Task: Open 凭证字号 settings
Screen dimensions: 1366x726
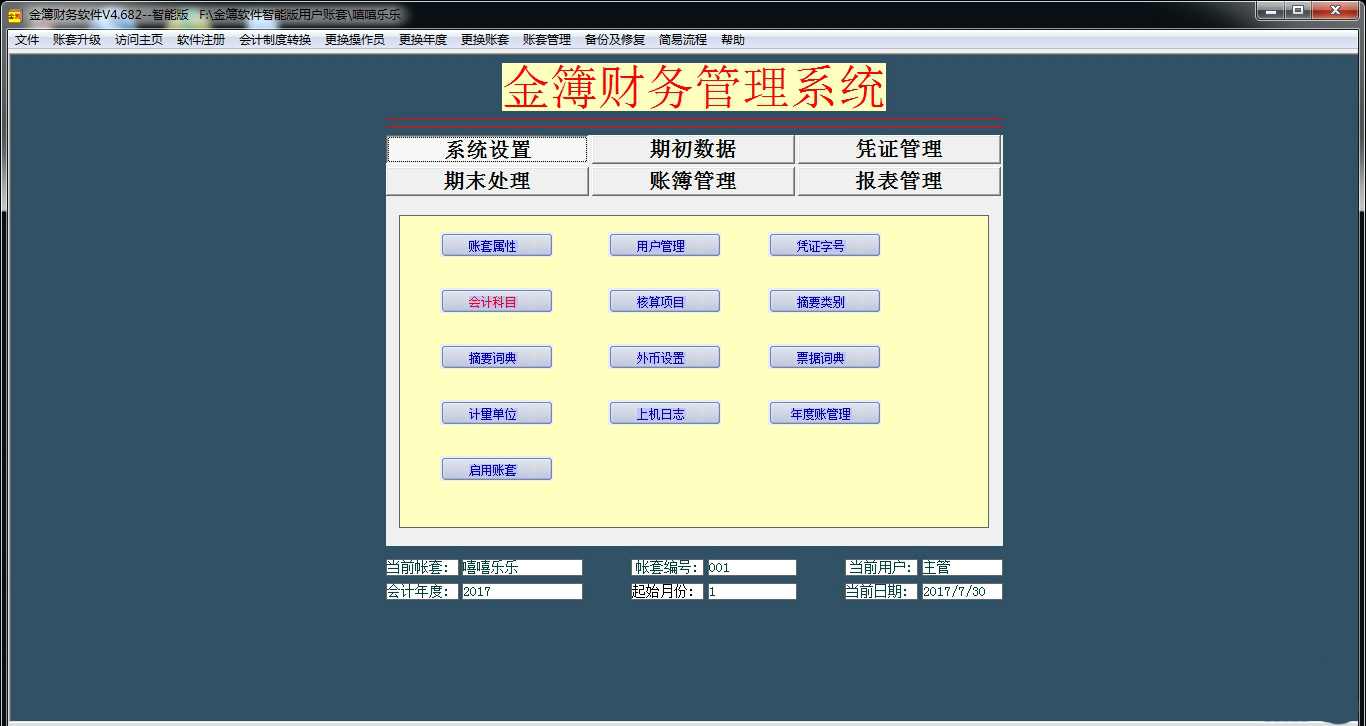Action: point(825,245)
